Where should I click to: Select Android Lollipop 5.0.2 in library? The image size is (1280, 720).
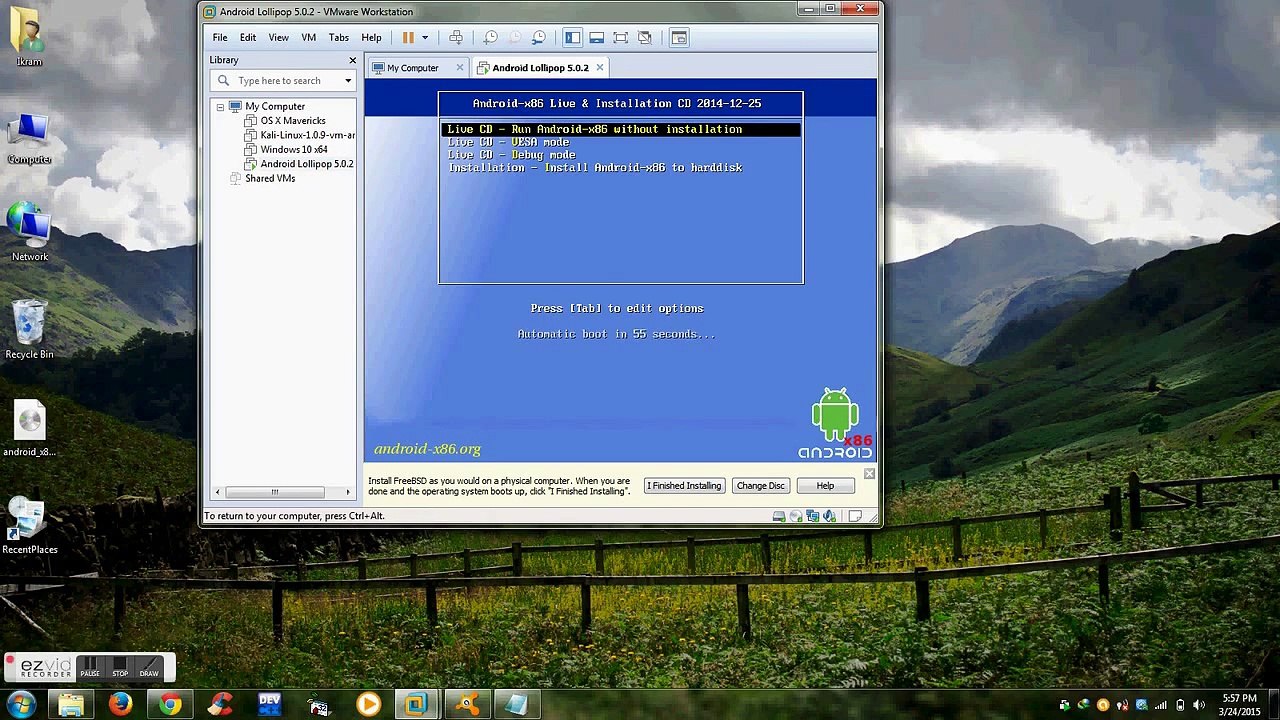(300, 164)
